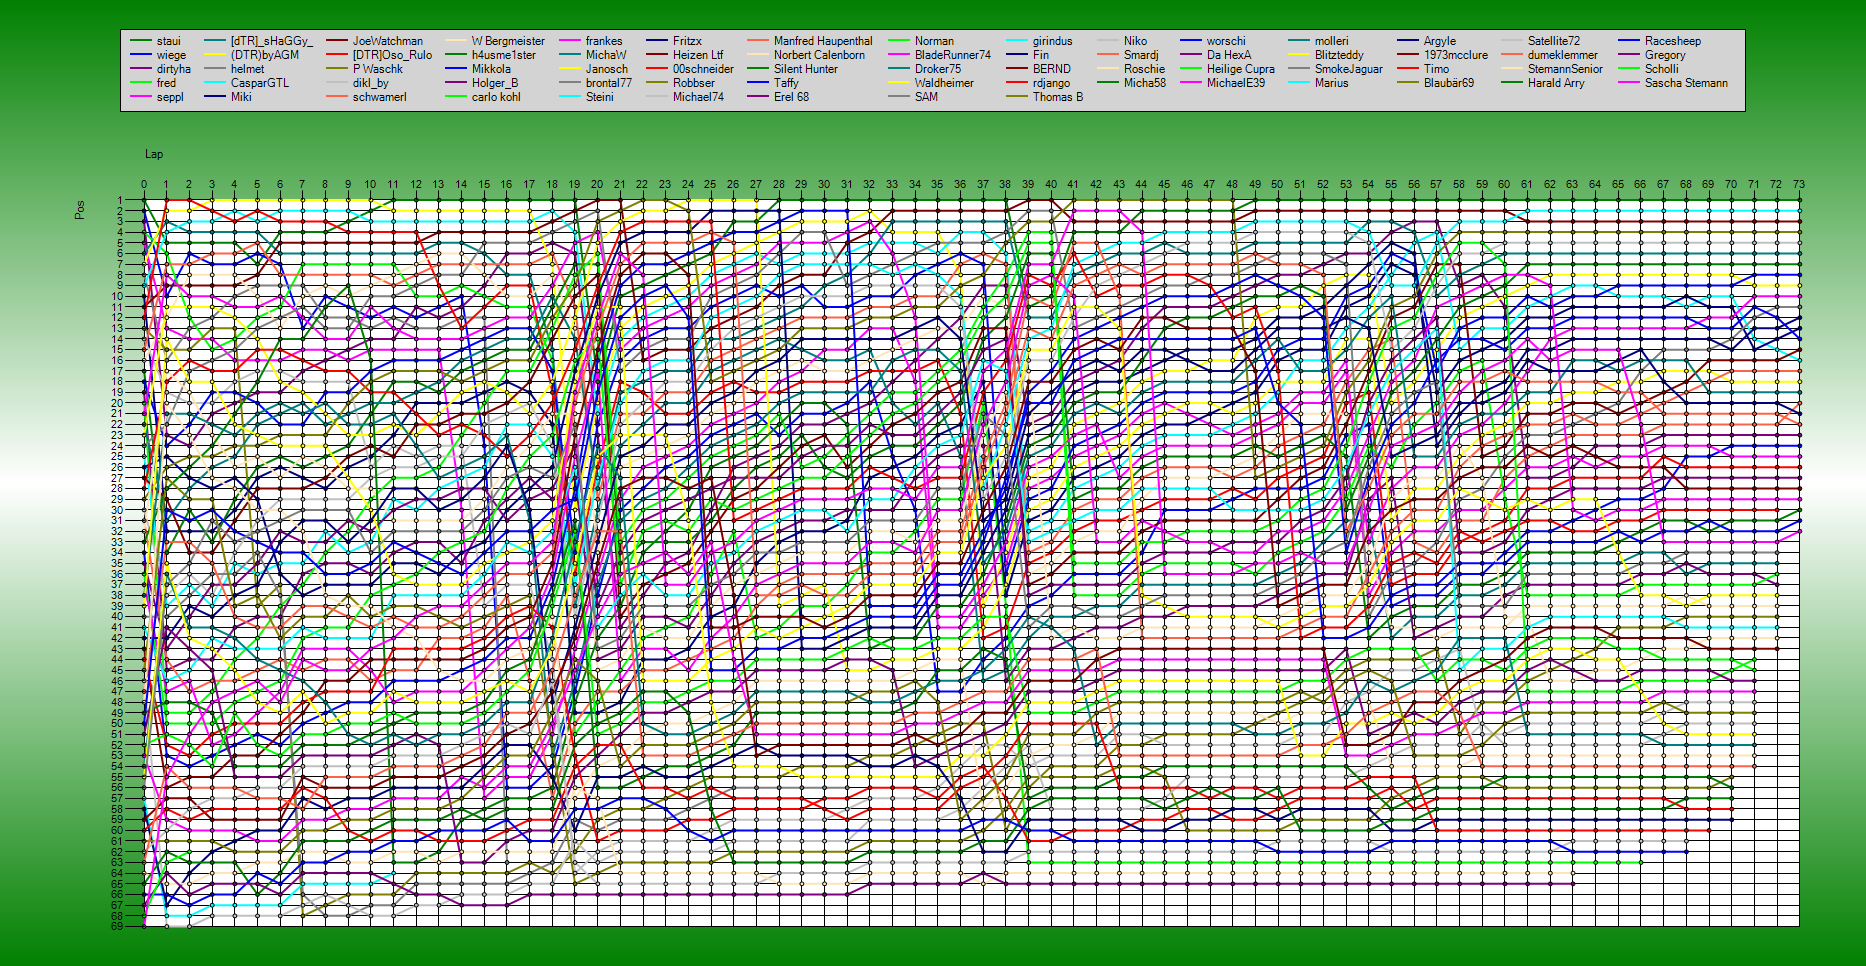Click the 'Taffy' legend entry

(786, 83)
